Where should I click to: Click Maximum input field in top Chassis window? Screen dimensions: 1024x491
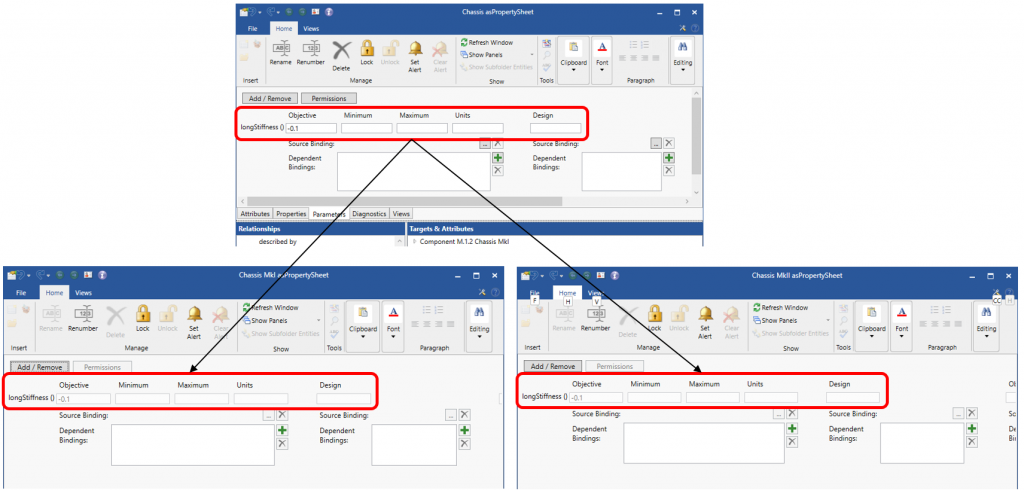click(421, 128)
